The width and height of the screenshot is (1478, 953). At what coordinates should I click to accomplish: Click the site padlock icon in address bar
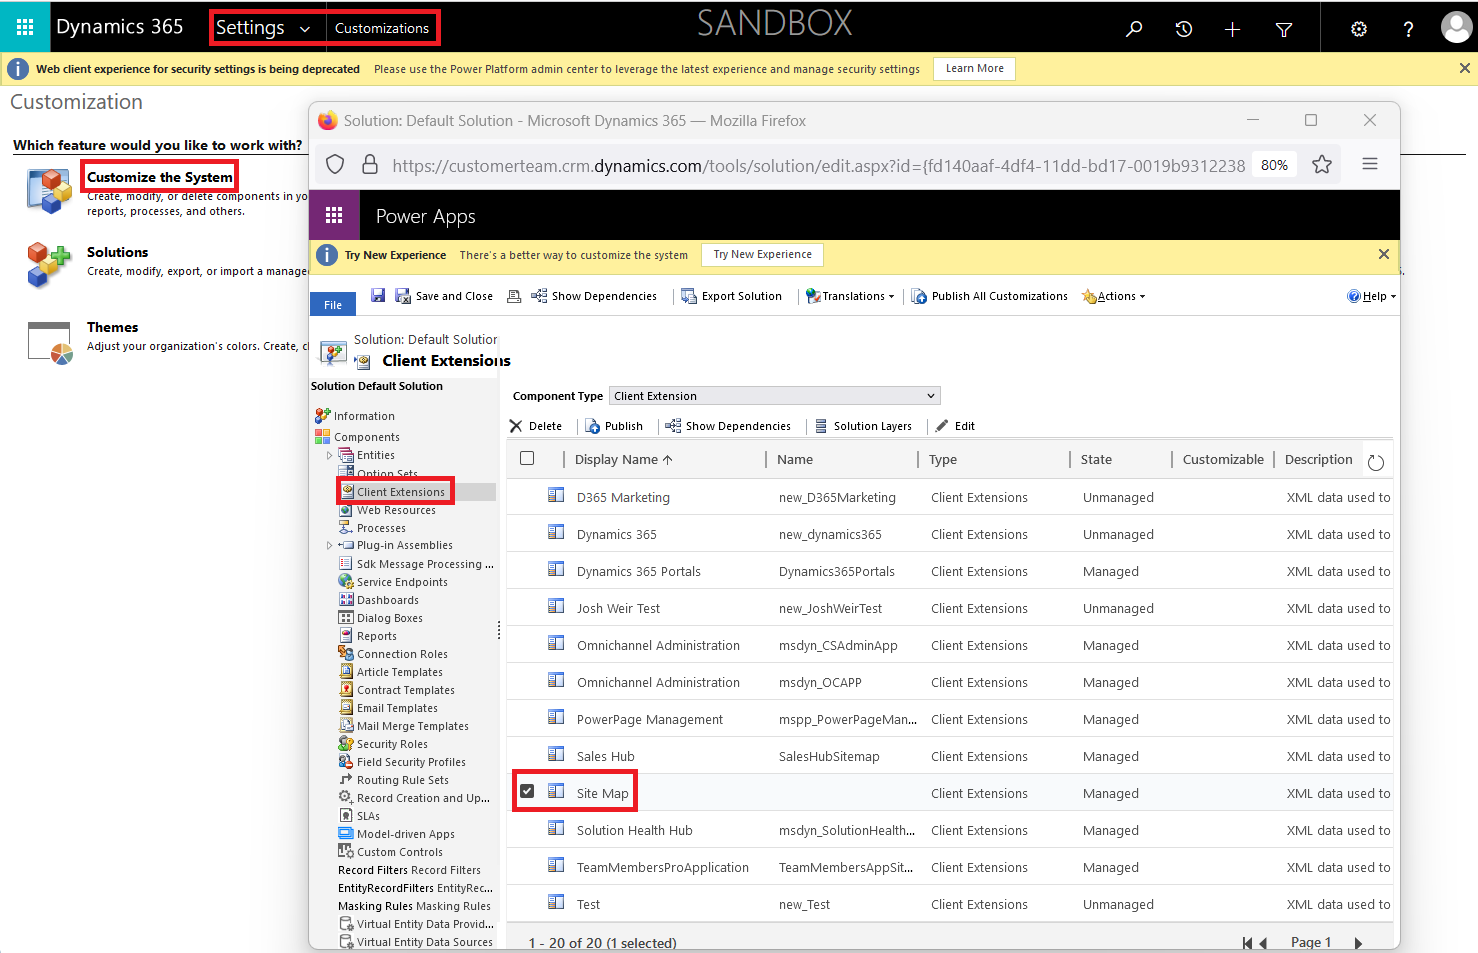(x=370, y=164)
